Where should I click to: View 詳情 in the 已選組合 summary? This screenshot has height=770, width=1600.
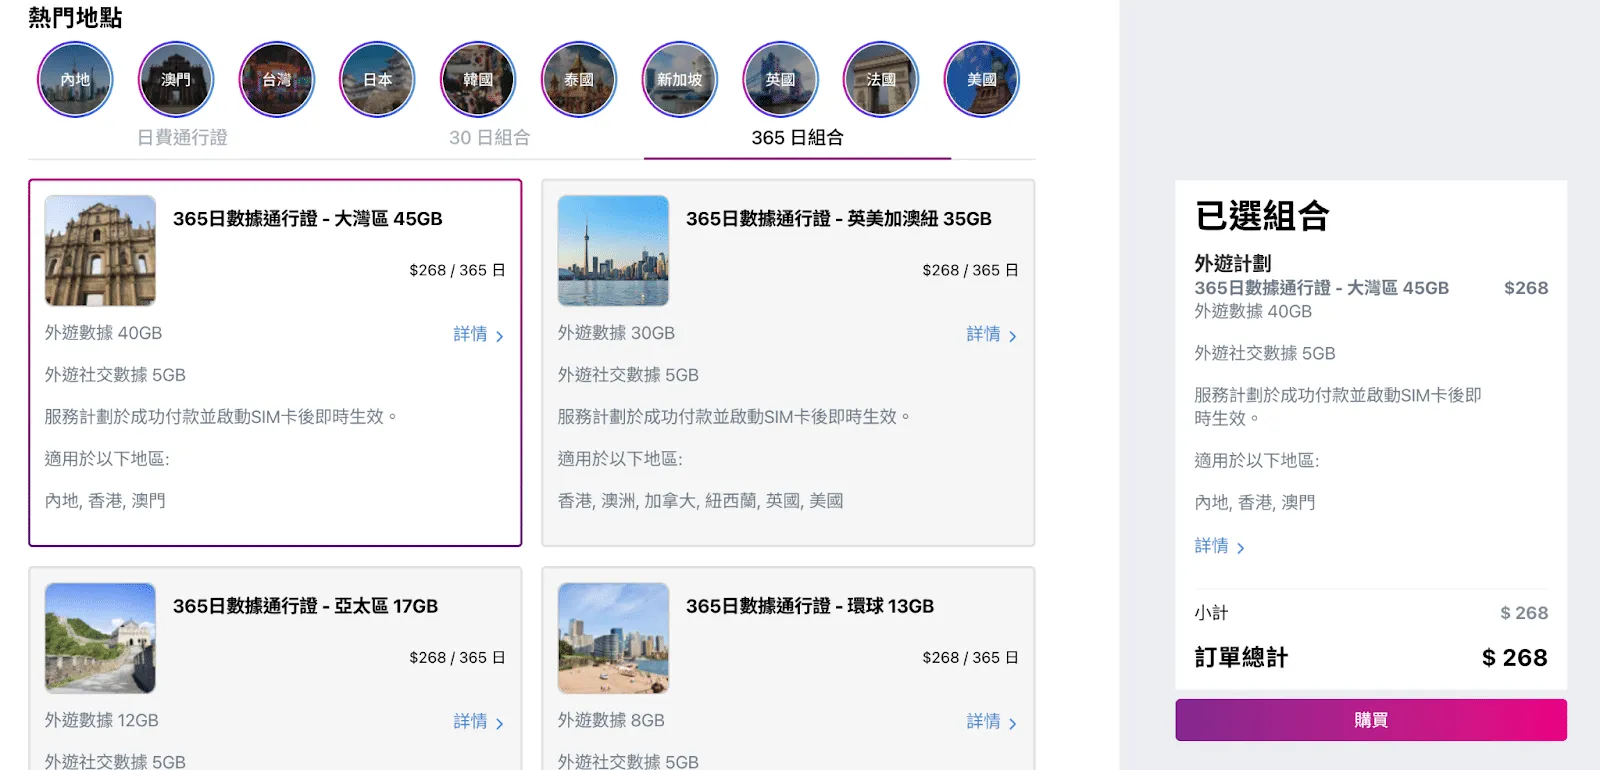point(1219,546)
